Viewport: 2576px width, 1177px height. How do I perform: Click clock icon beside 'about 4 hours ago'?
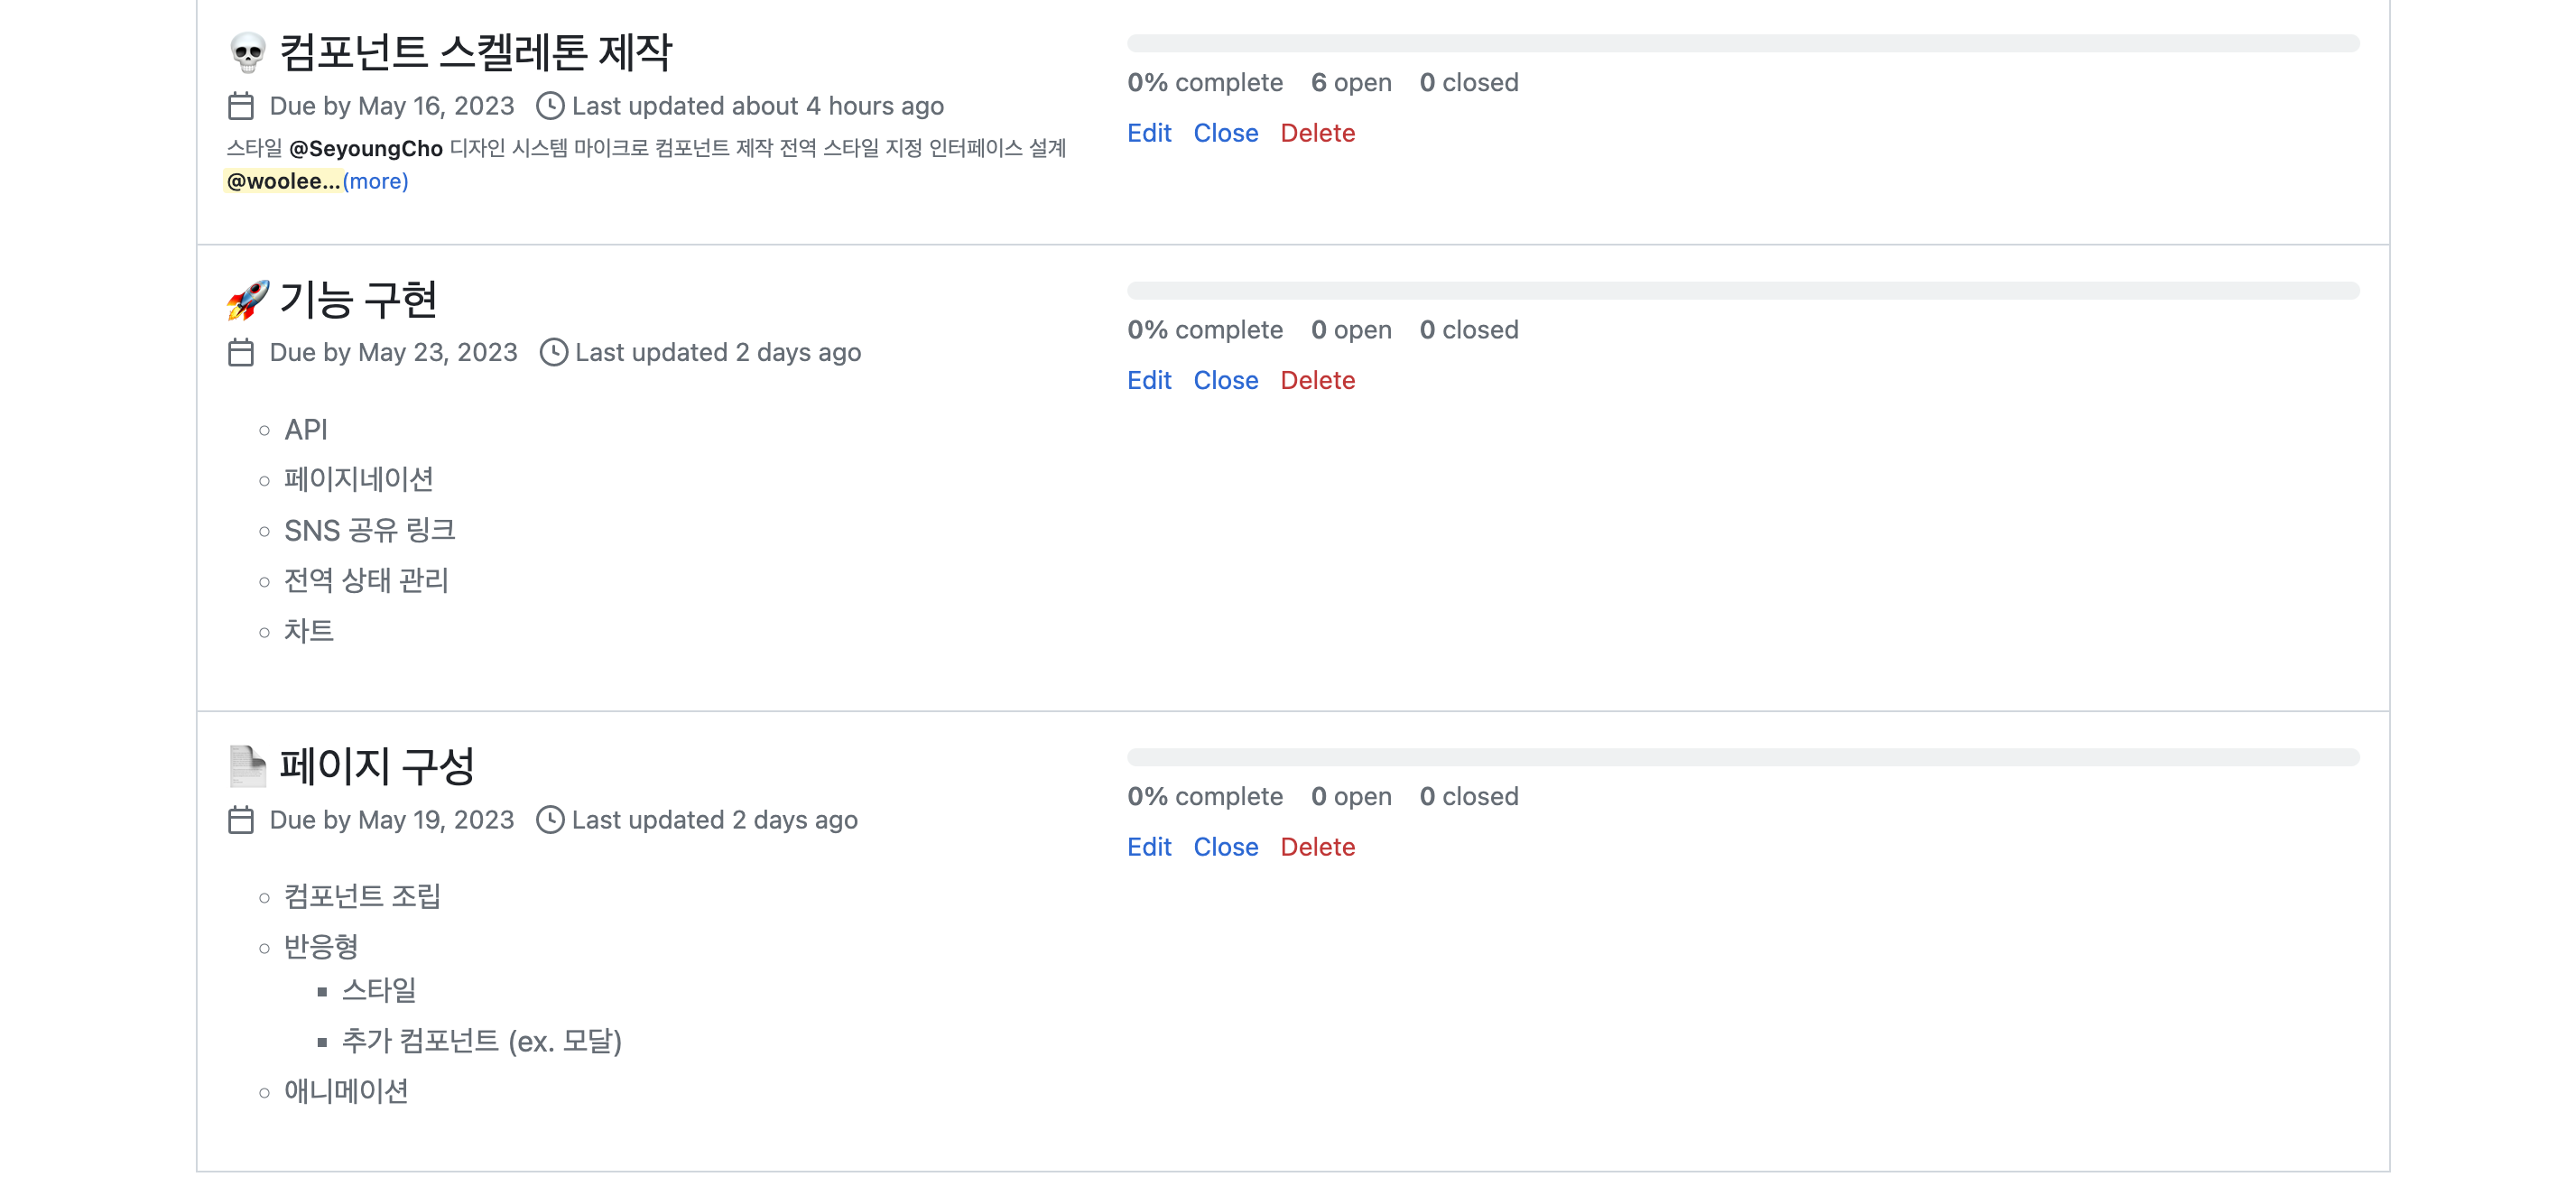[550, 106]
